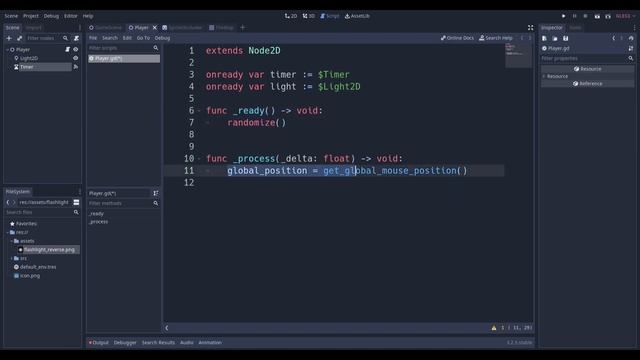The height and width of the screenshot is (360, 640).
Task: Open the top Debug menu
Action: pos(51,16)
